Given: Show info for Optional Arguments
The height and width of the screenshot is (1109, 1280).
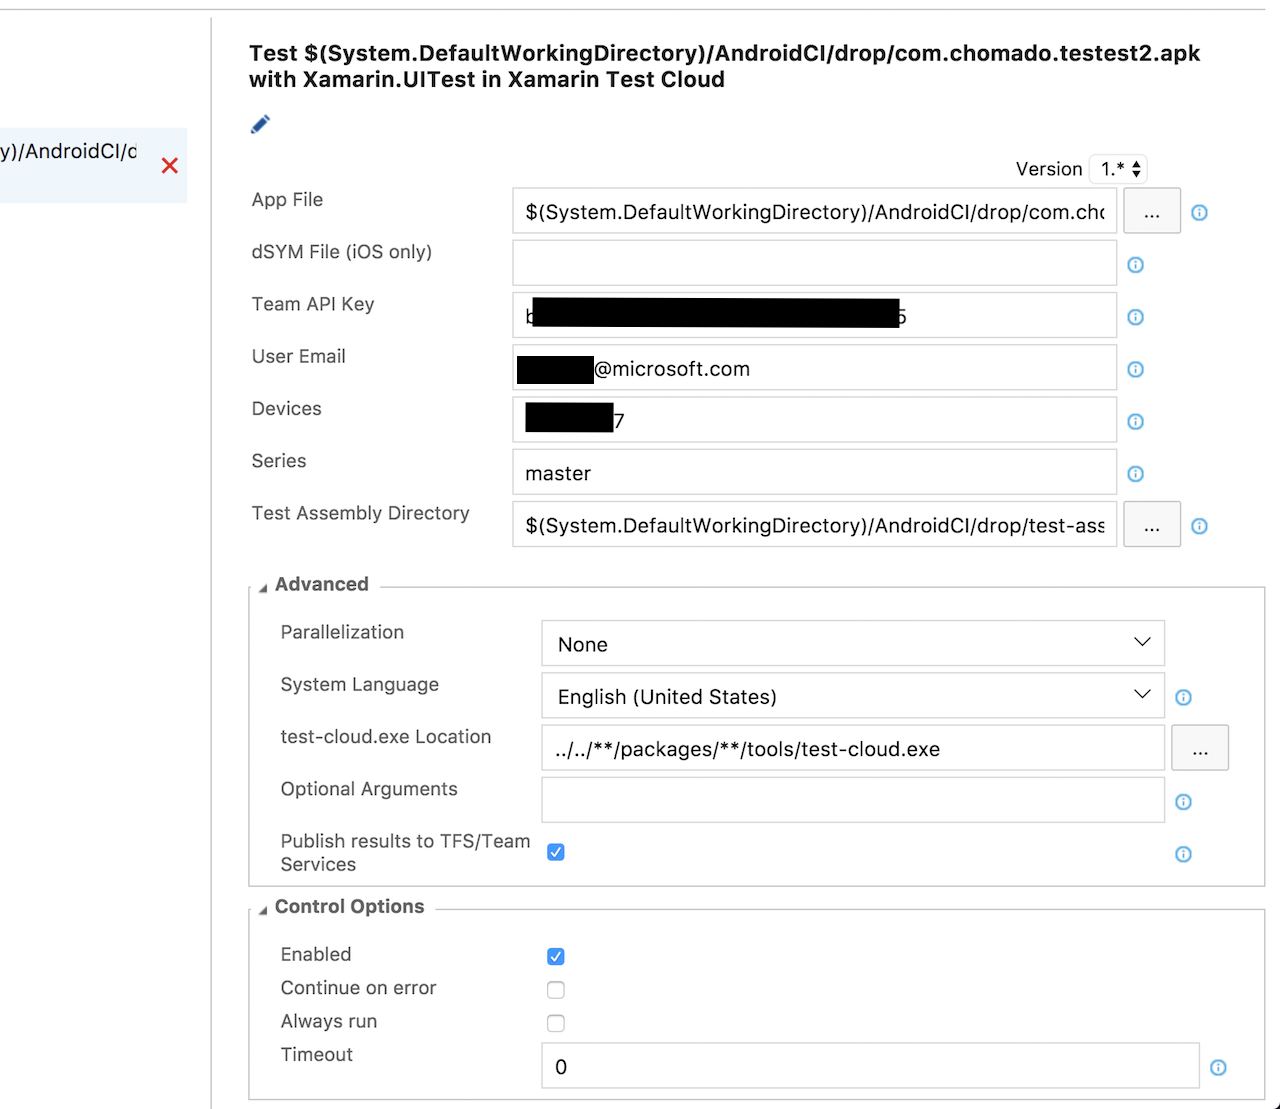Looking at the screenshot, I should click(x=1183, y=802).
